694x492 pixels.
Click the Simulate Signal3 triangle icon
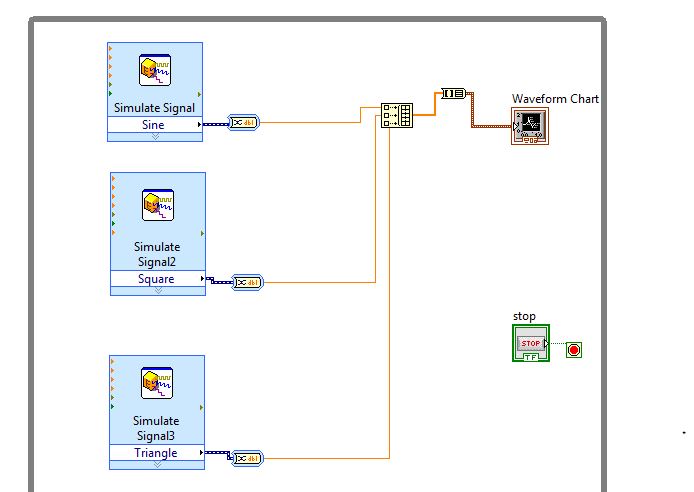click(157, 383)
